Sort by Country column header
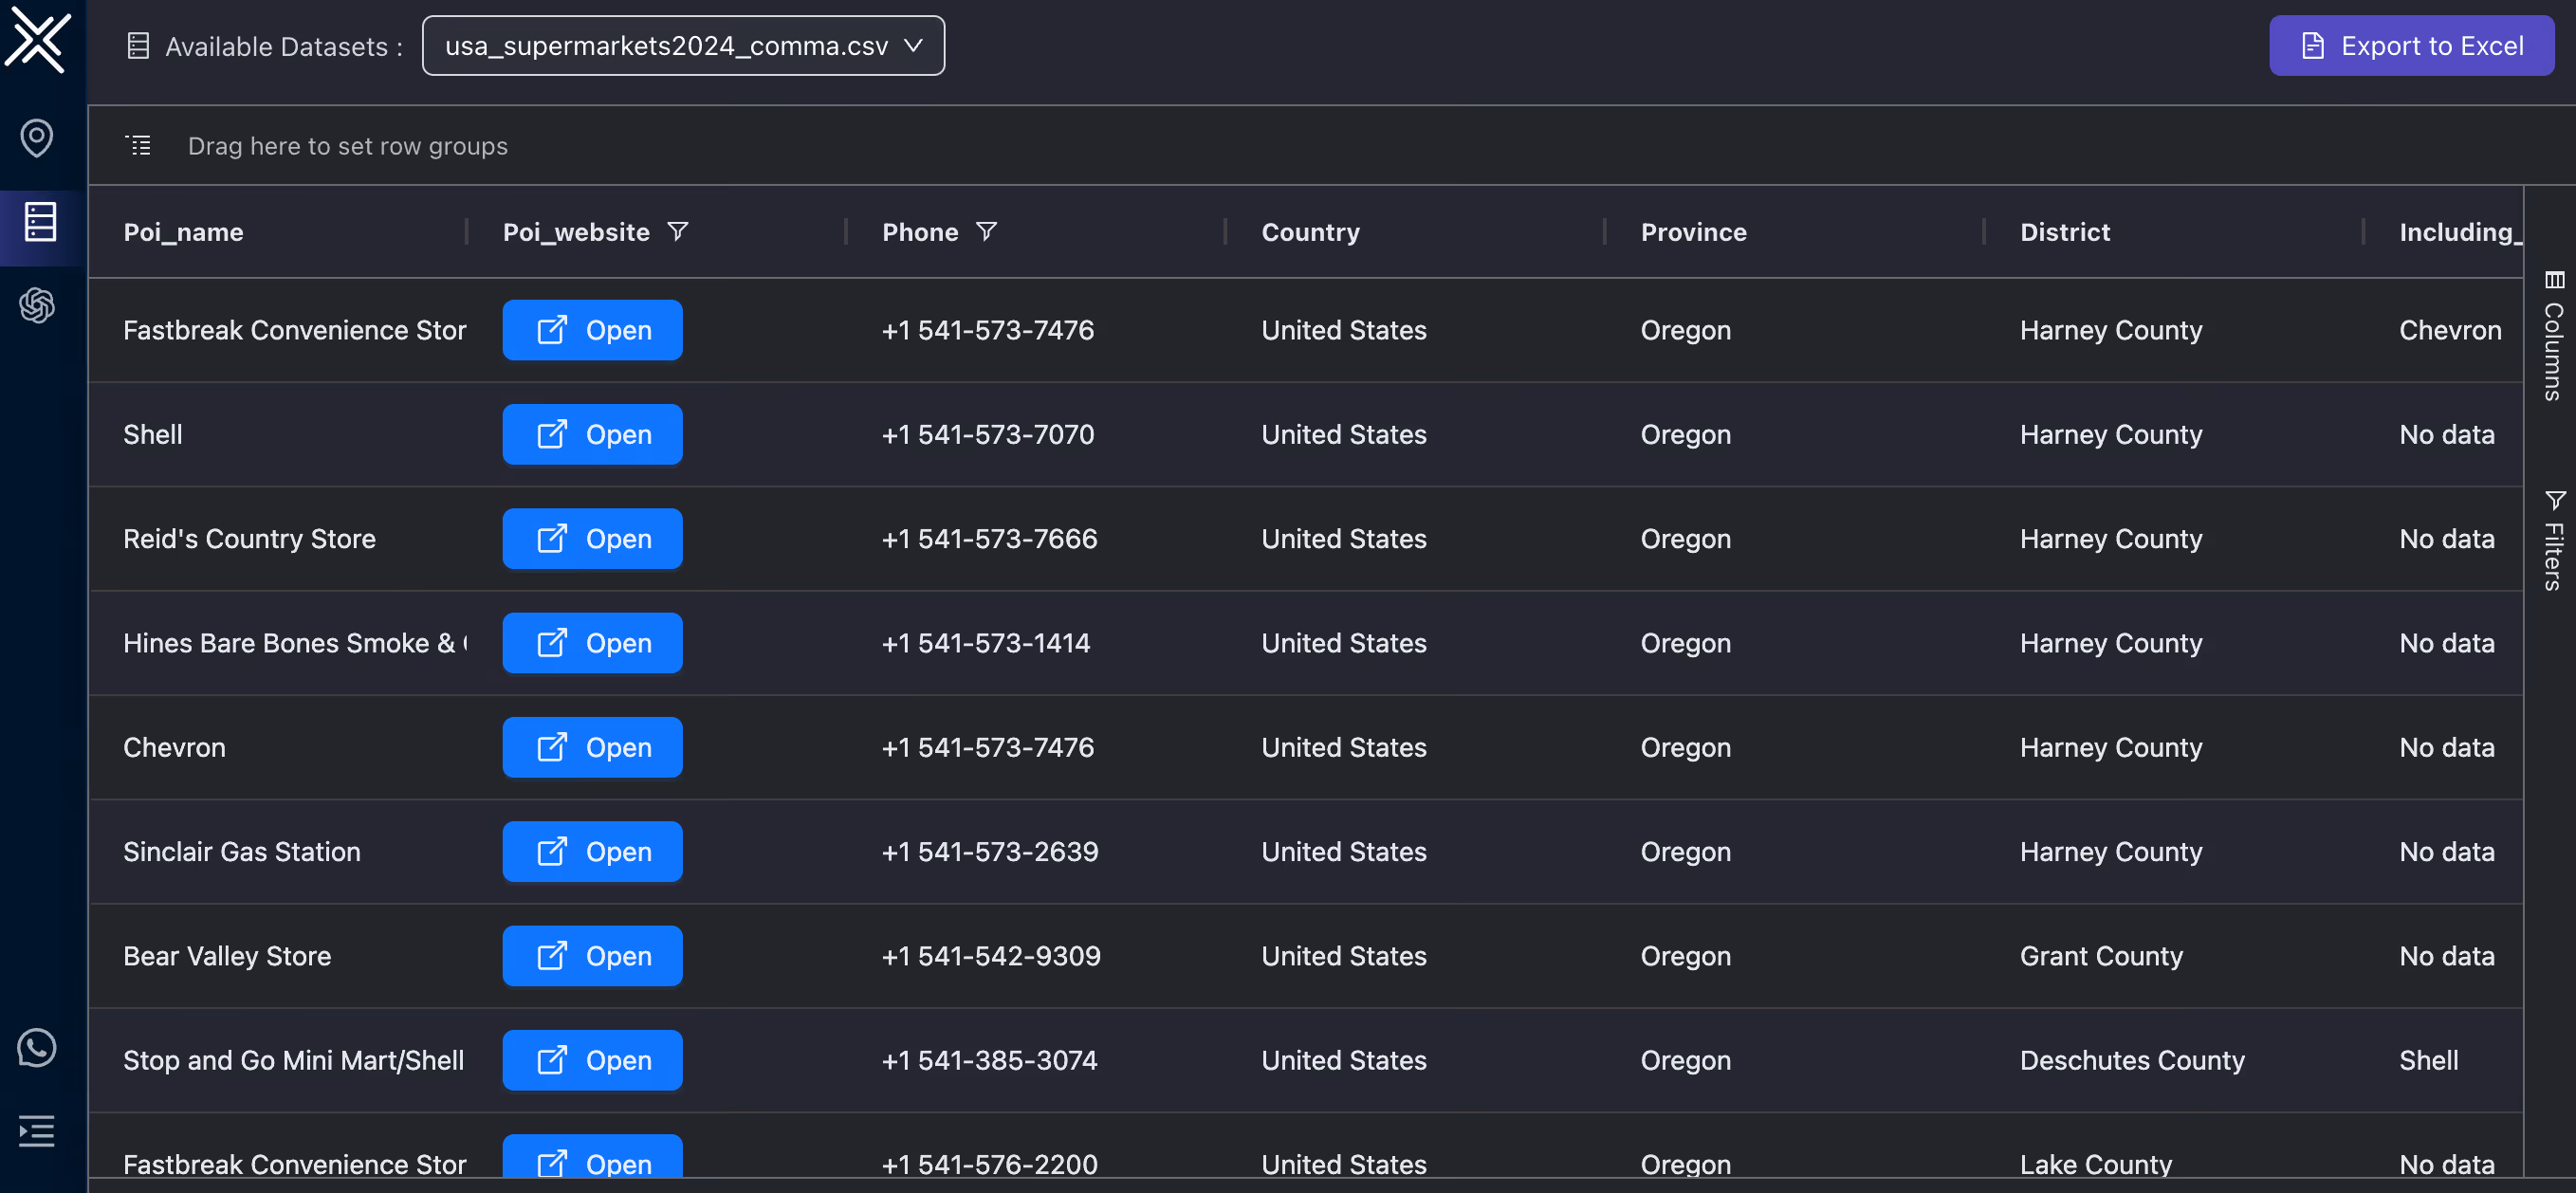Viewport: 2576px width, 1193px height. (1310, 232)
